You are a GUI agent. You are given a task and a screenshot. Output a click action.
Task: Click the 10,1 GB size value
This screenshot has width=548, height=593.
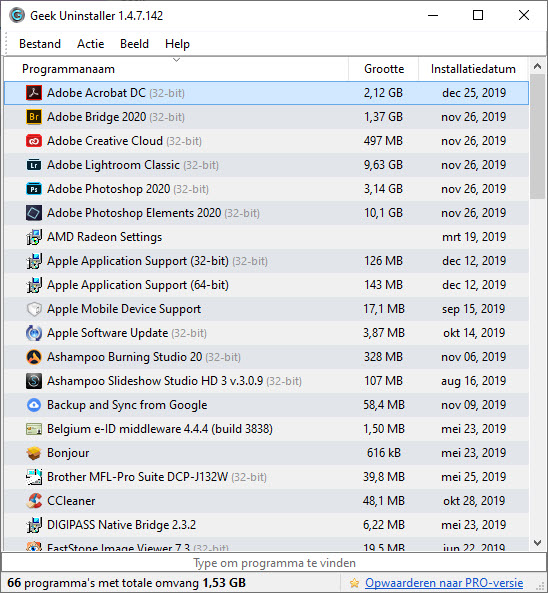click(x=383, y=213)
